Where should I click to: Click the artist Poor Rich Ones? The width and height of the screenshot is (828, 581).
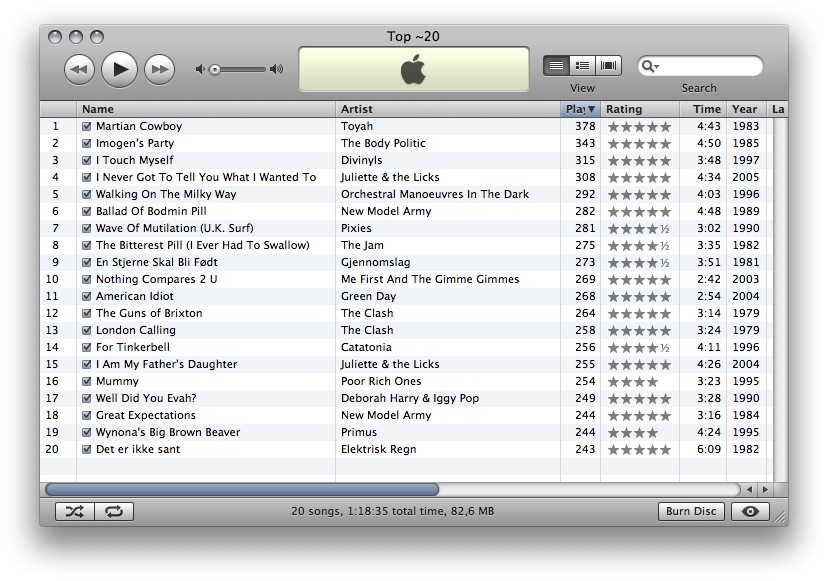point(381,381)
